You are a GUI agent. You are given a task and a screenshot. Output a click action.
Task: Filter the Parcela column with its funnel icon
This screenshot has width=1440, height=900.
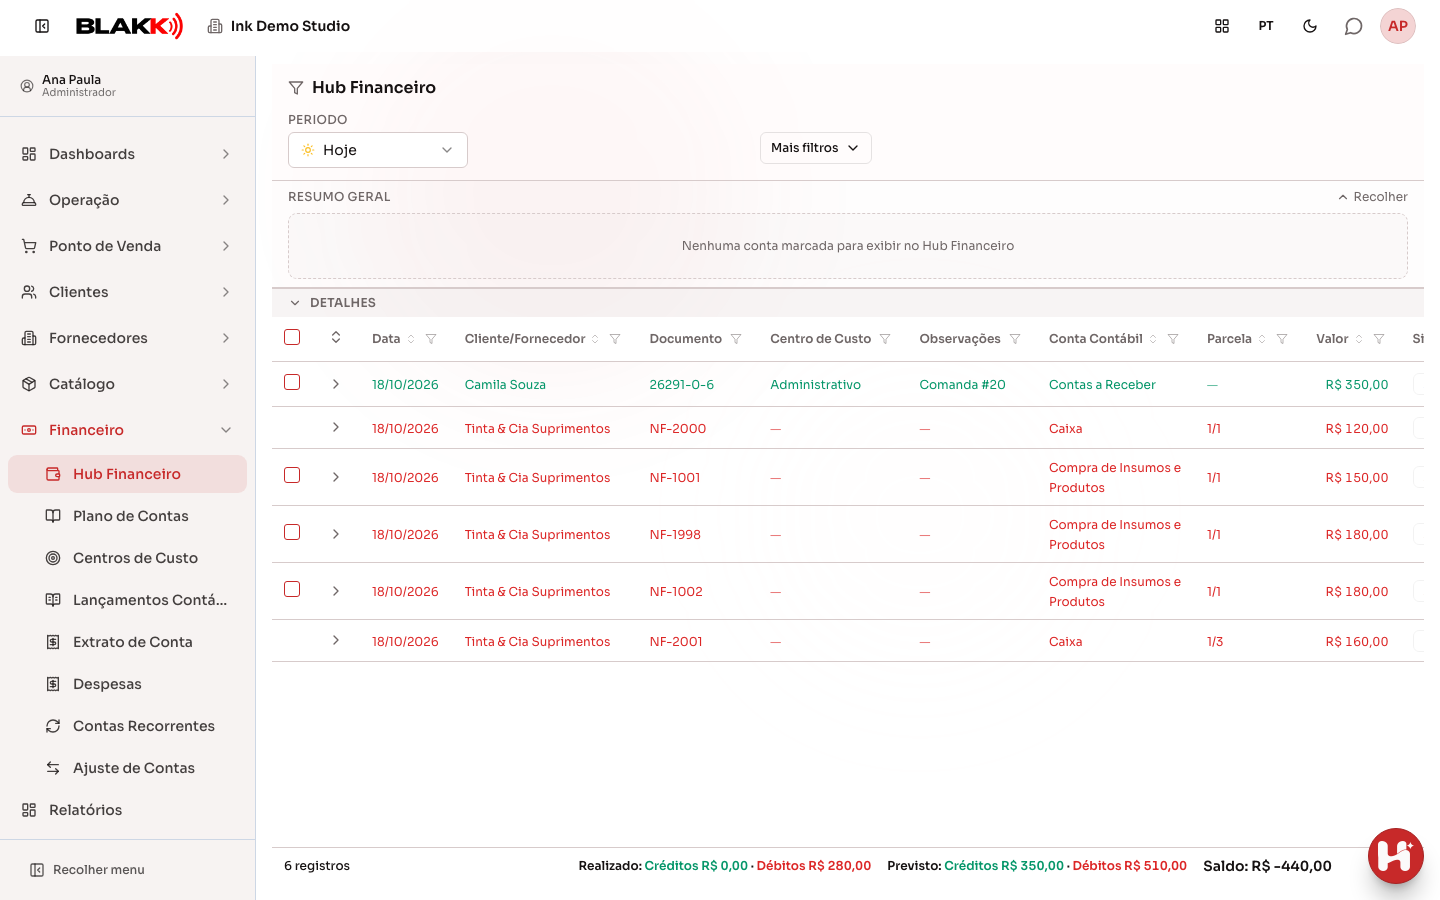(1282, 339)
